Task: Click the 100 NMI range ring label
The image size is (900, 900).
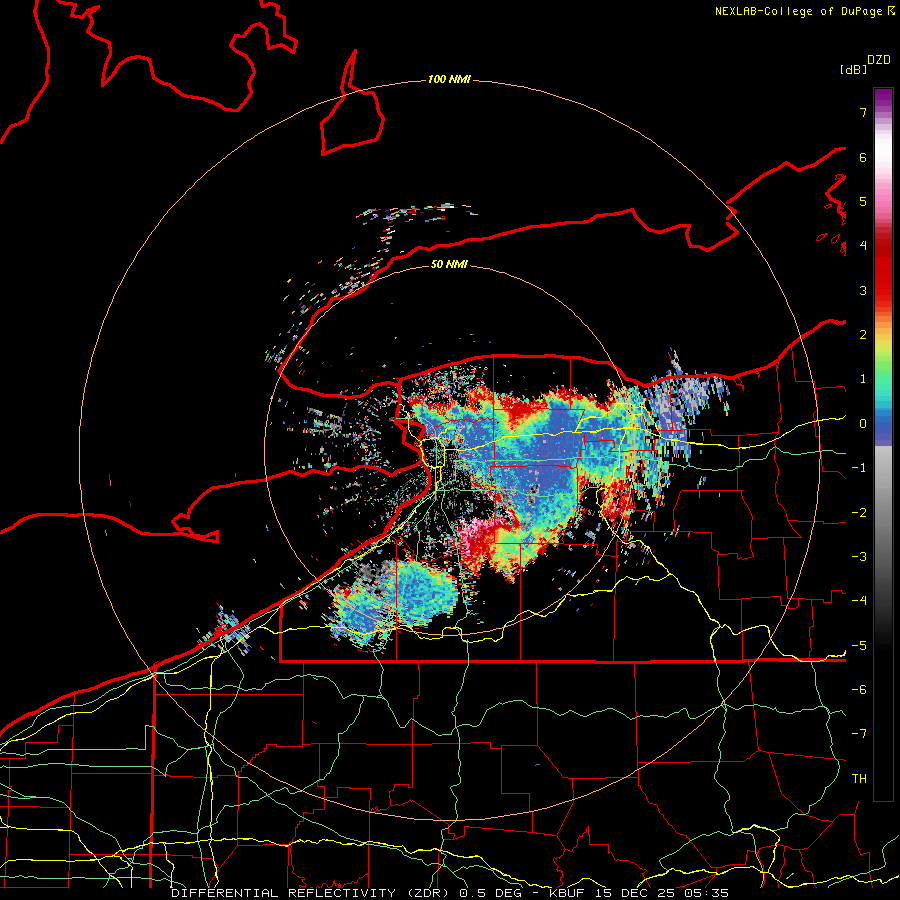Action: click(449, 79)
